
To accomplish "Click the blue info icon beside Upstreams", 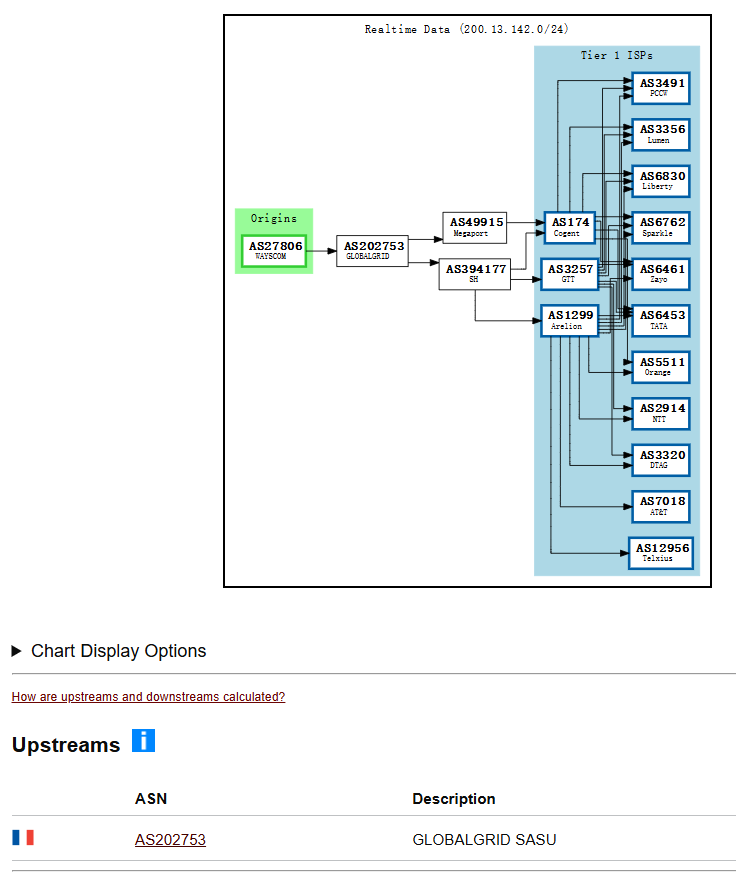I will click(143, 741).
